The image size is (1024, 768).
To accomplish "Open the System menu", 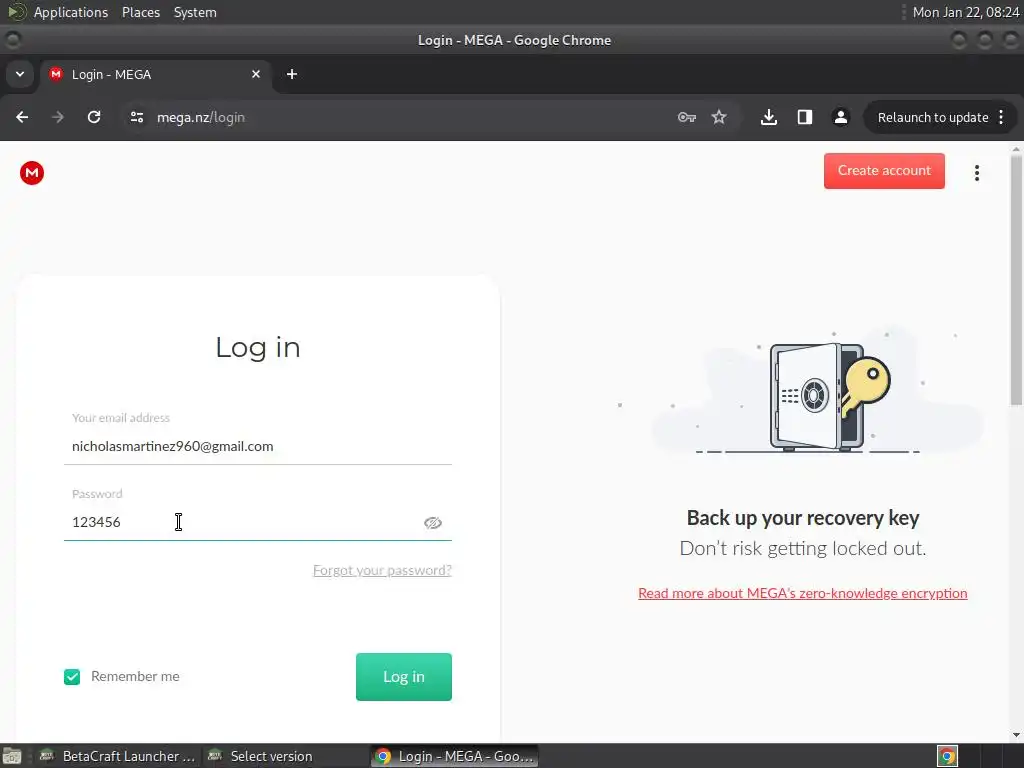I will pos(195,12).
